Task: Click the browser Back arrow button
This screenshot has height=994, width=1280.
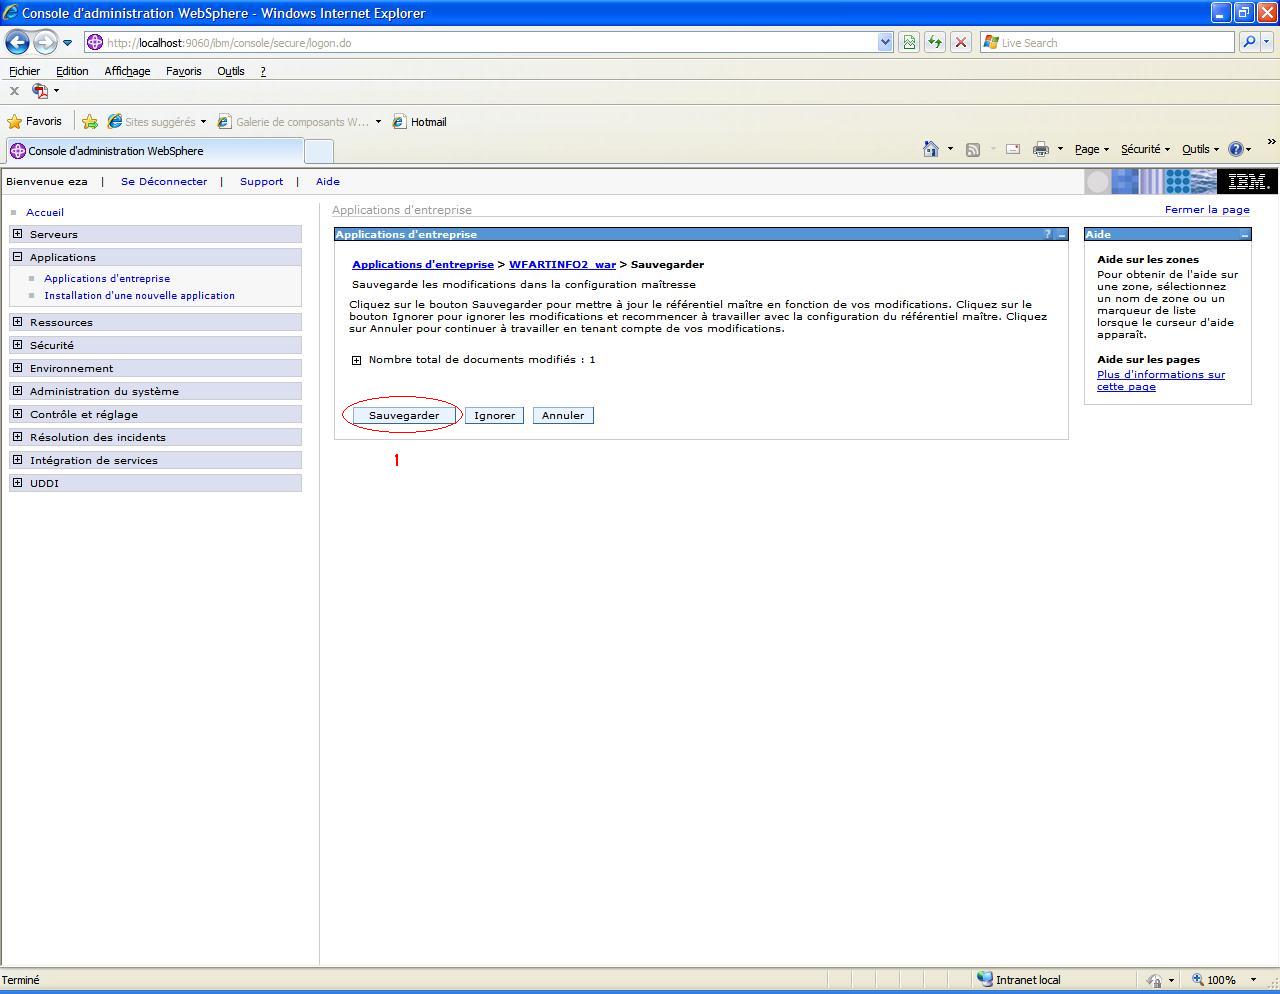Action: pos(18,43)
